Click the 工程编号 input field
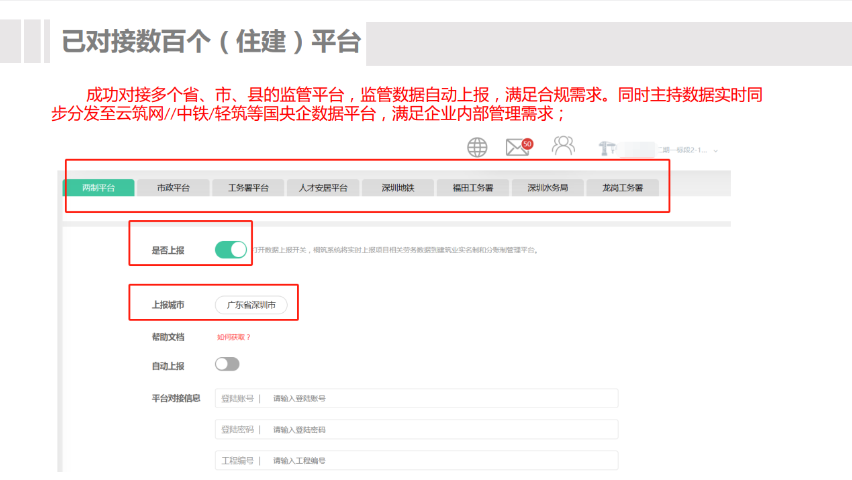The image size is (852, 480). tap(440, 460)
